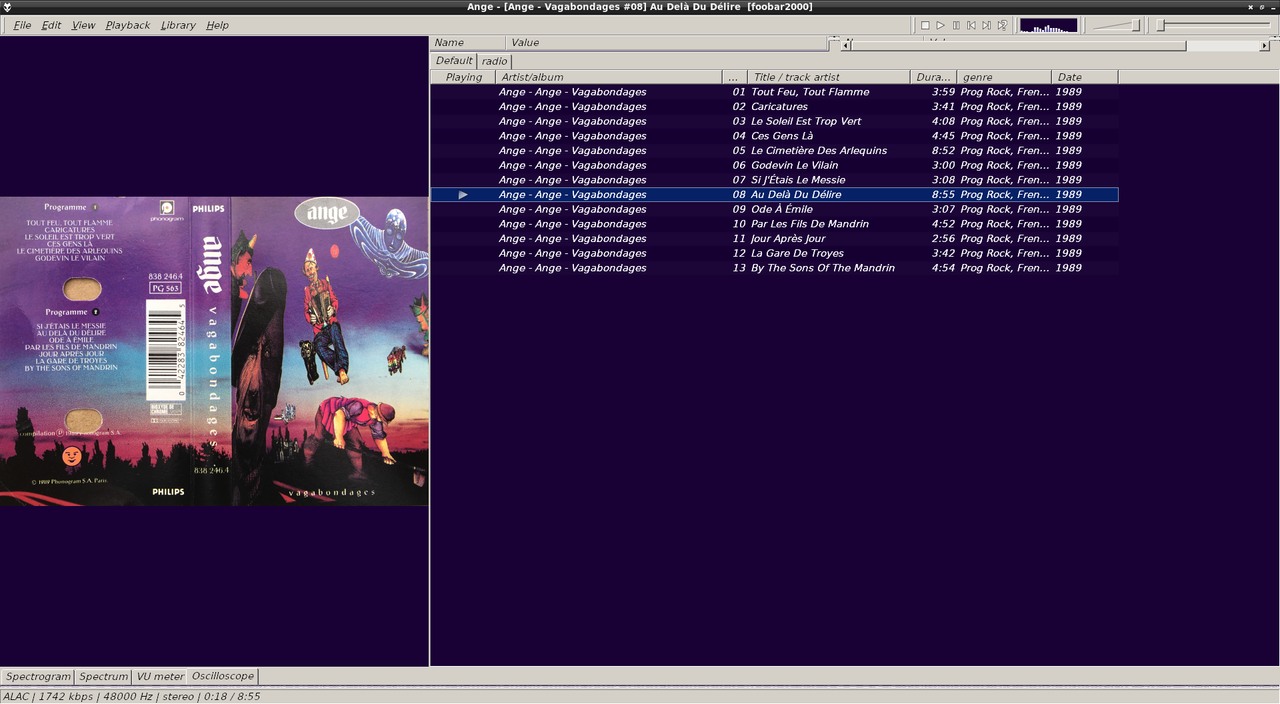Click the window menu icon in title bar

7,7
